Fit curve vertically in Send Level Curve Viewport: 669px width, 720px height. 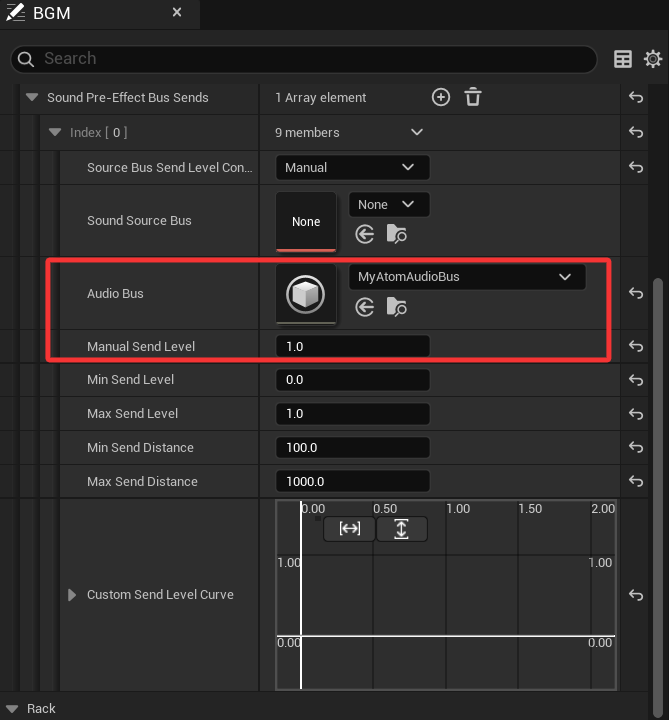[x=401, y=529]
